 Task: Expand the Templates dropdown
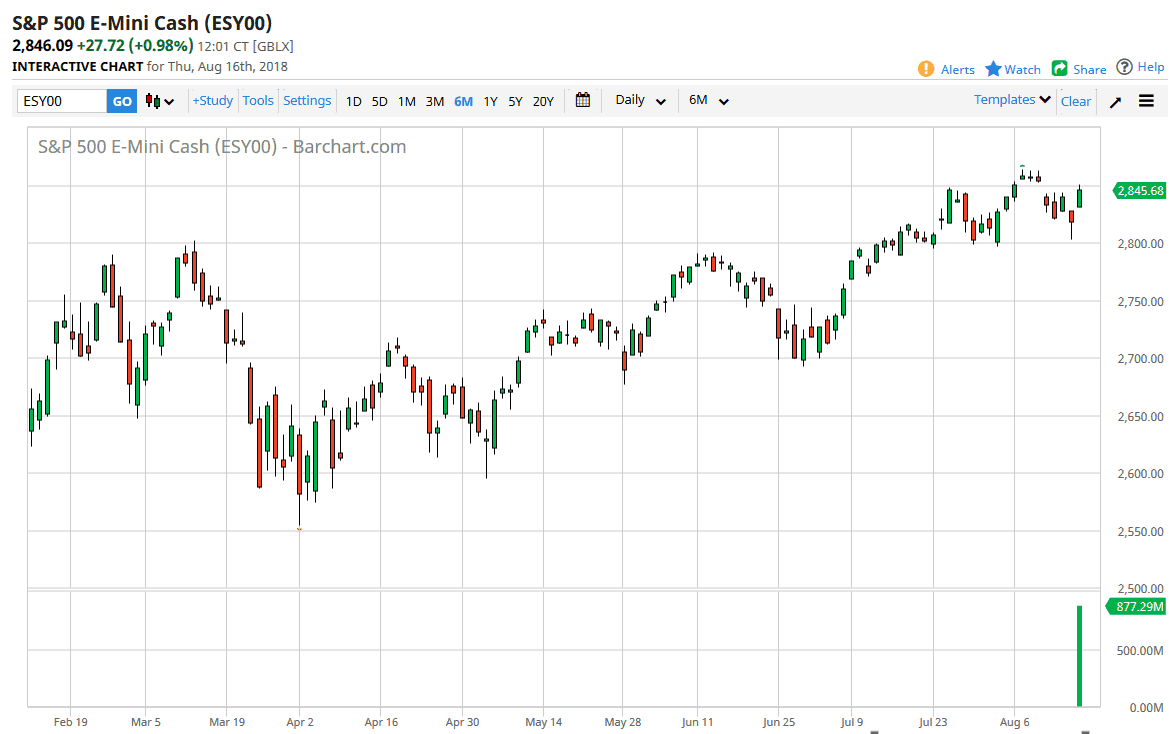(x=1011, y=99)
